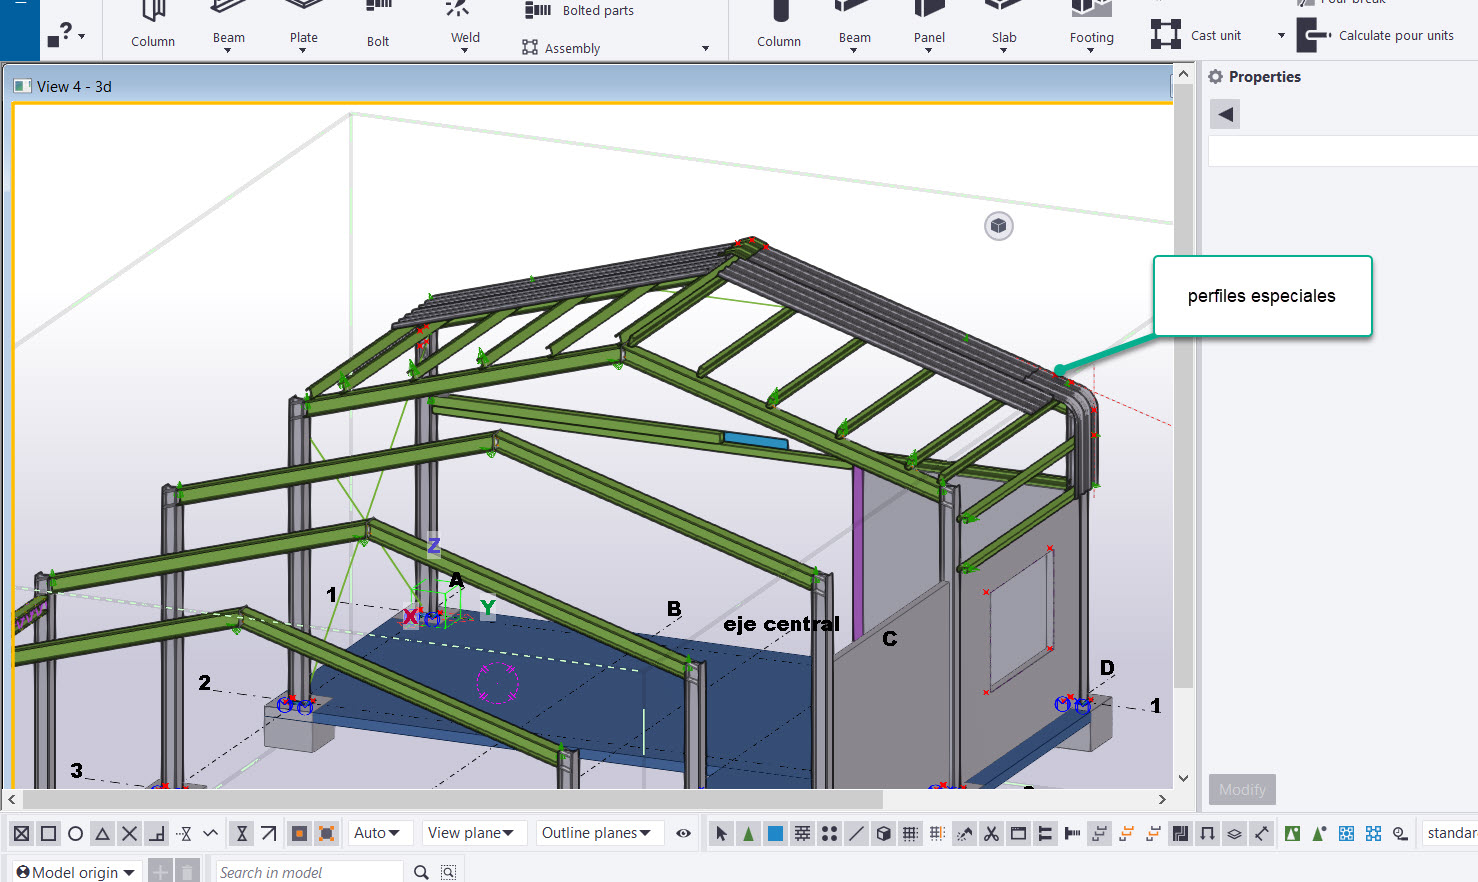Viewport: 1478px width, 882px height.
Task: Select the steel Column tool beside Beam and Plate
Action: pos(152,27)
